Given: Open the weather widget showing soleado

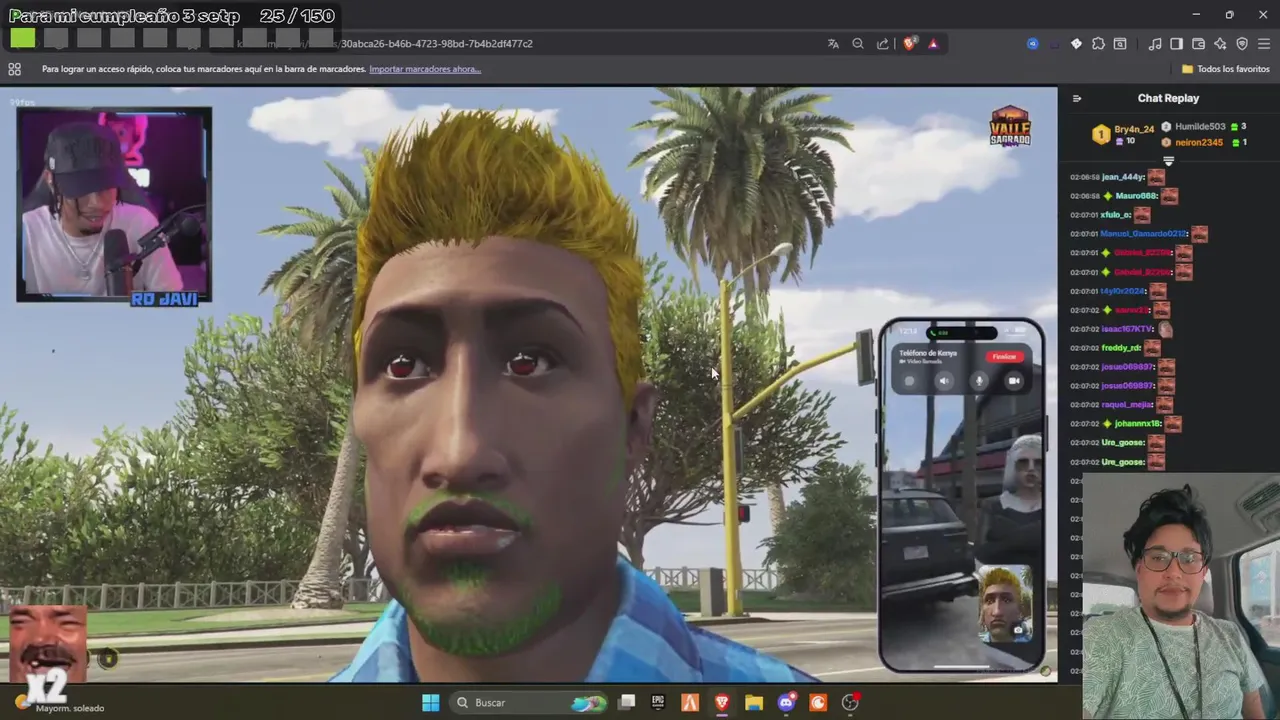Looking at the screenshot, I should [60, 704].
